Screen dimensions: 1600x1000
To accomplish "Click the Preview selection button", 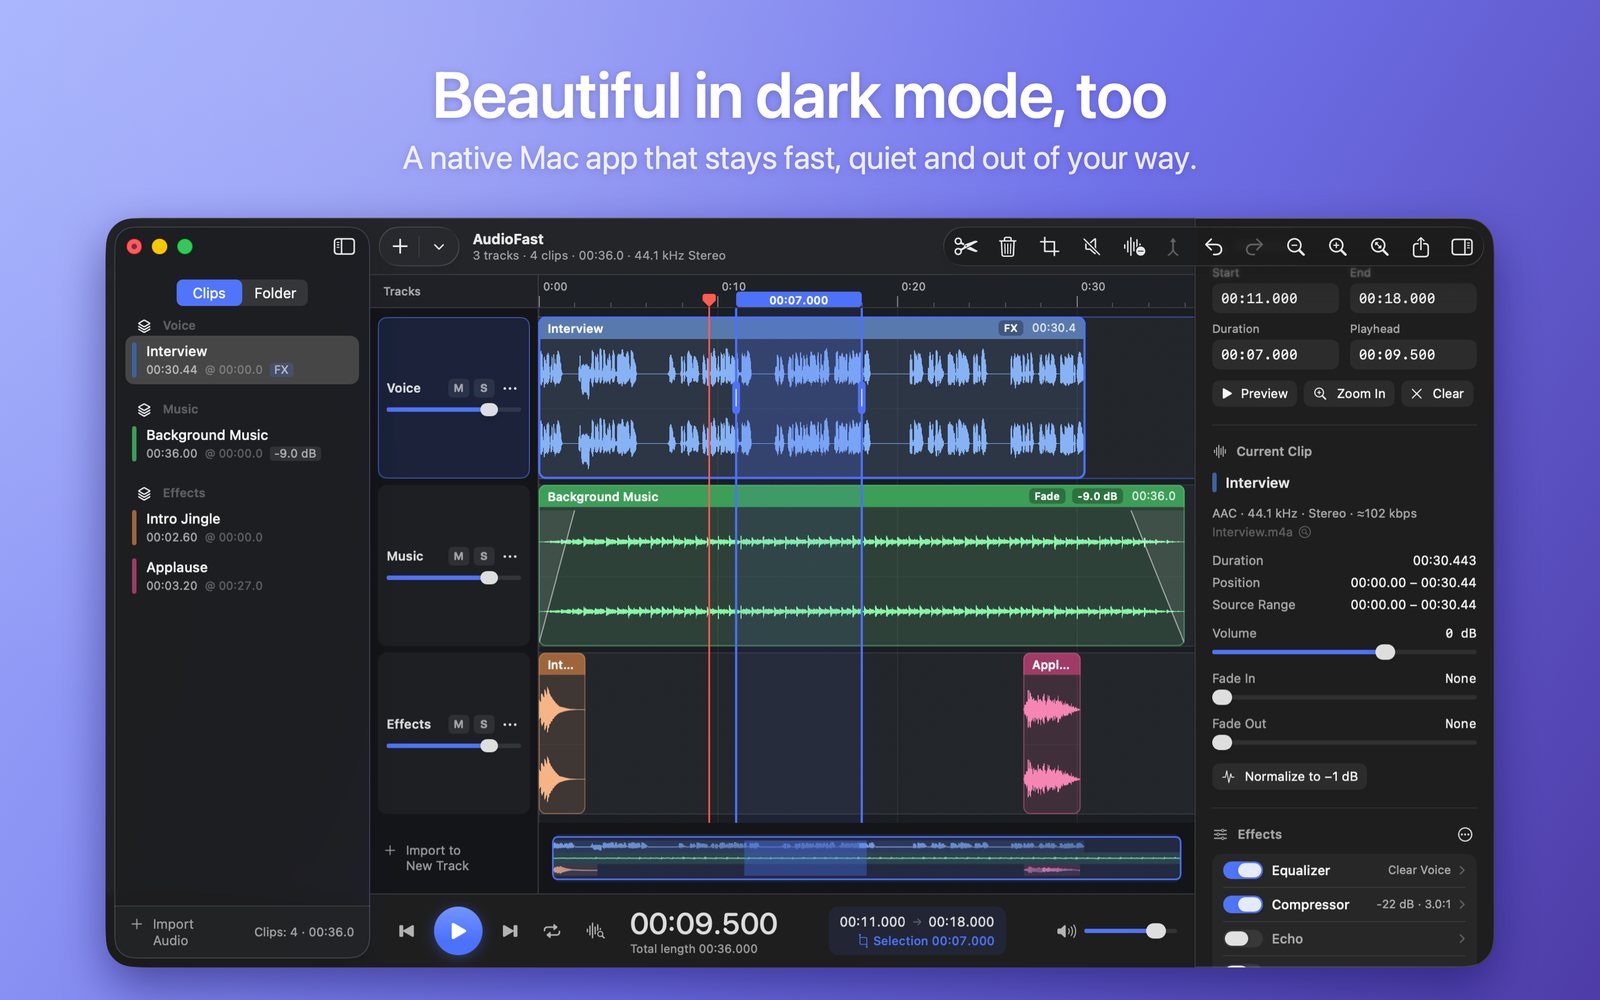I will pyautogui.click(x=1255, y=394).
